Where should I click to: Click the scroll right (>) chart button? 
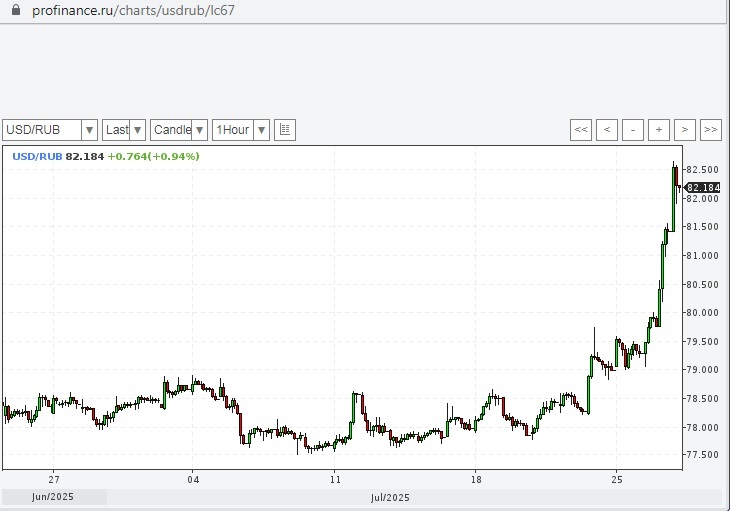pos(685,130)
